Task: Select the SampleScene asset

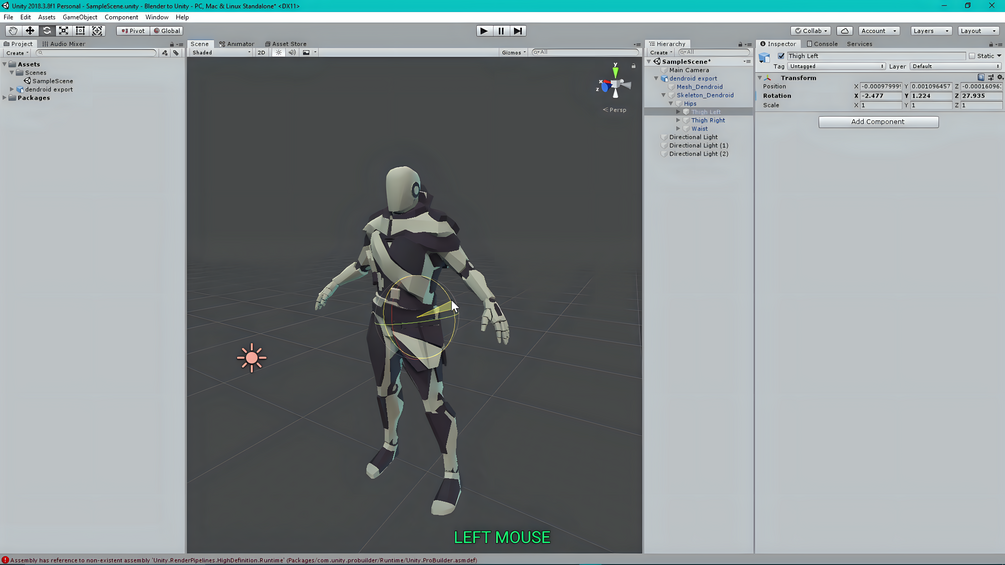Action: point(49,81)
